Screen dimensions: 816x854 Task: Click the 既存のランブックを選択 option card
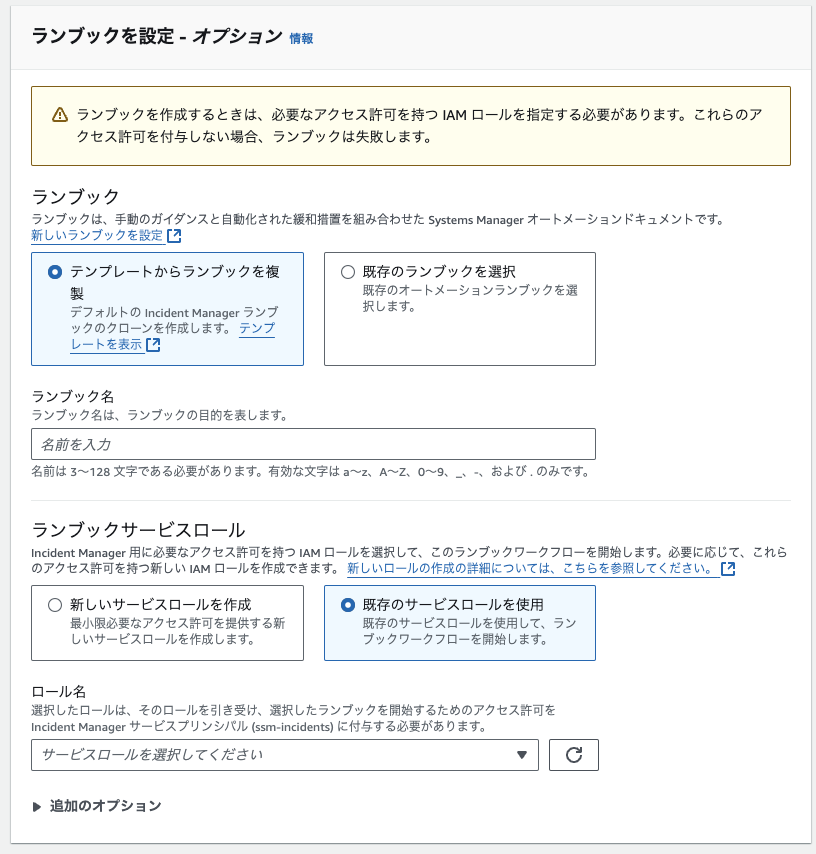pos(460,309)
